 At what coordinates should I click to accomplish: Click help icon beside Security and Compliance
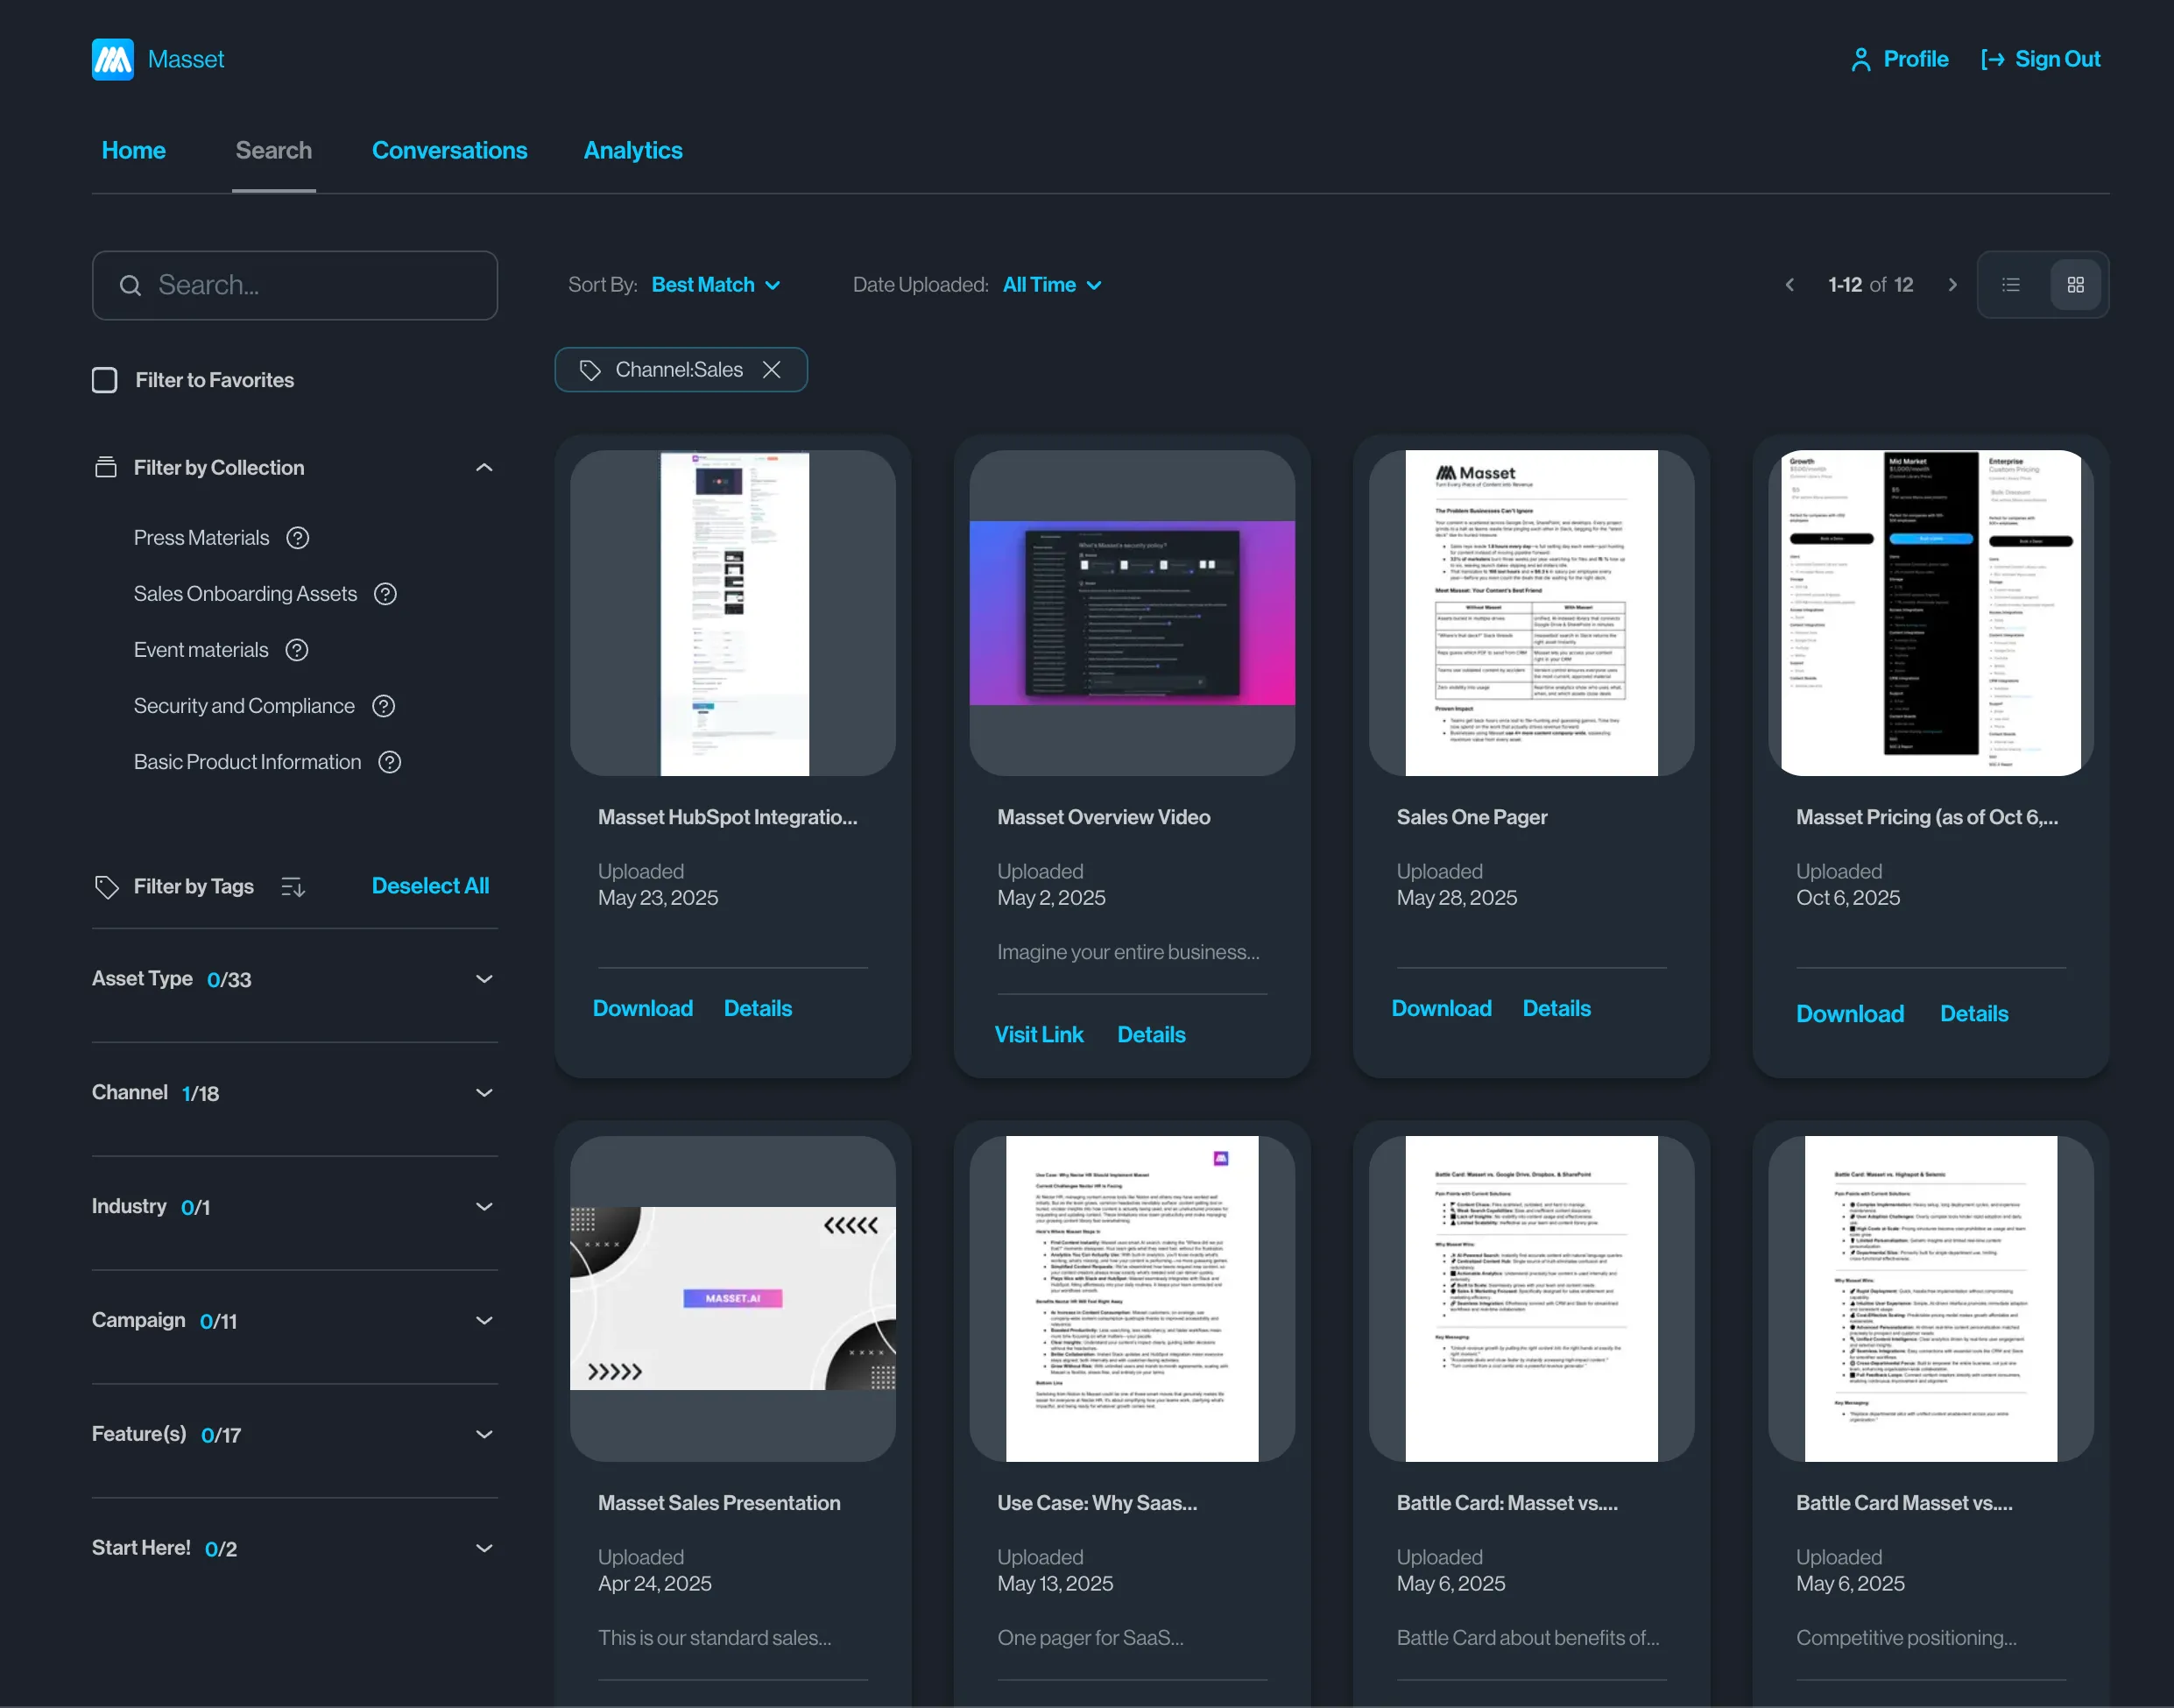tap(383, 706)
